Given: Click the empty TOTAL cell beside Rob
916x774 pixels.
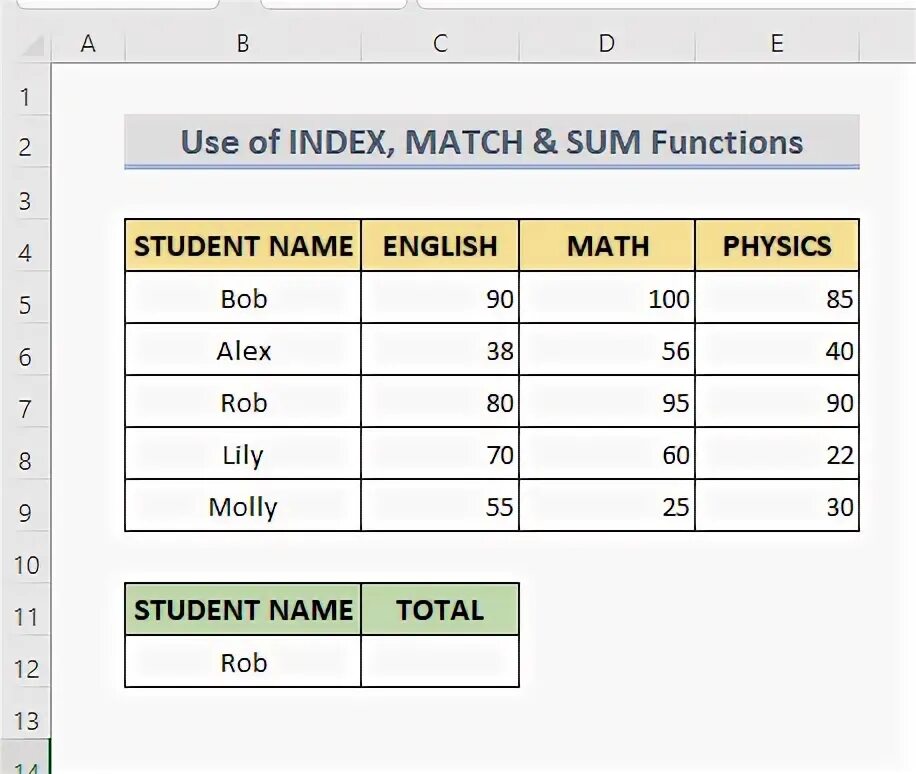Looking at the screenshot, I should pyautogui.click(x=440, y=662).
